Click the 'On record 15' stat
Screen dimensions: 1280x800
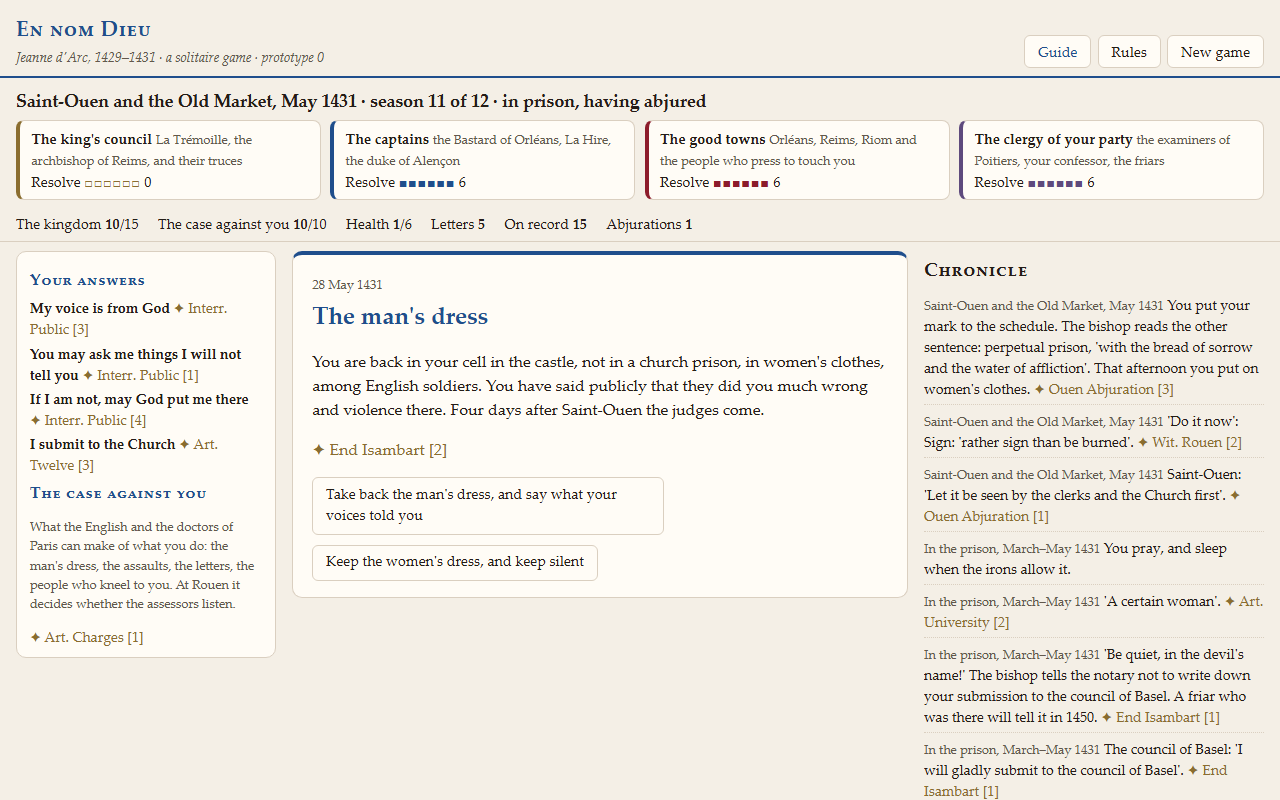click(x=545, y=224)
